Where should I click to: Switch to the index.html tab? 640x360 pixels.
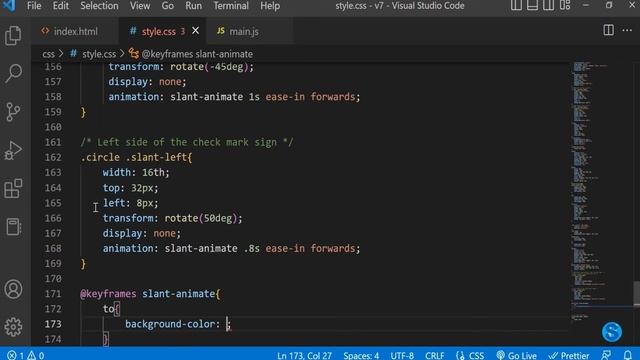(x=76, y=31)
